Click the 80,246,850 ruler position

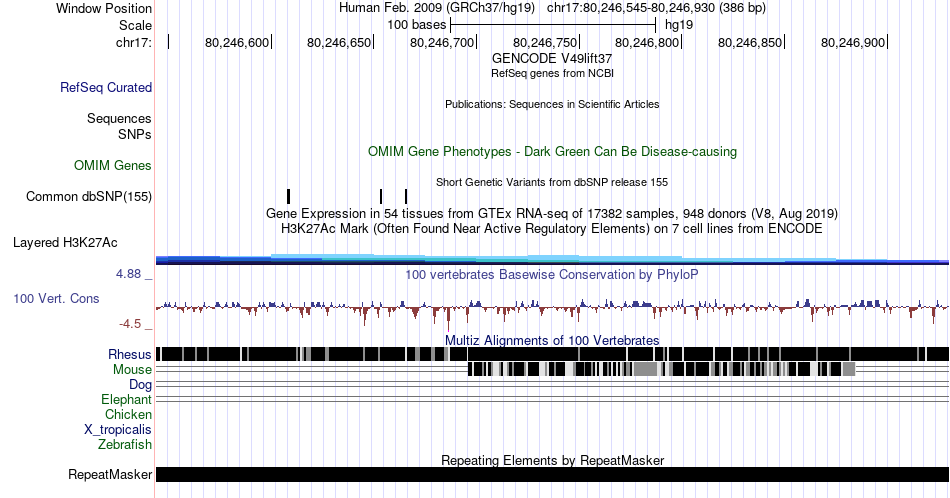tap(750, 42)
